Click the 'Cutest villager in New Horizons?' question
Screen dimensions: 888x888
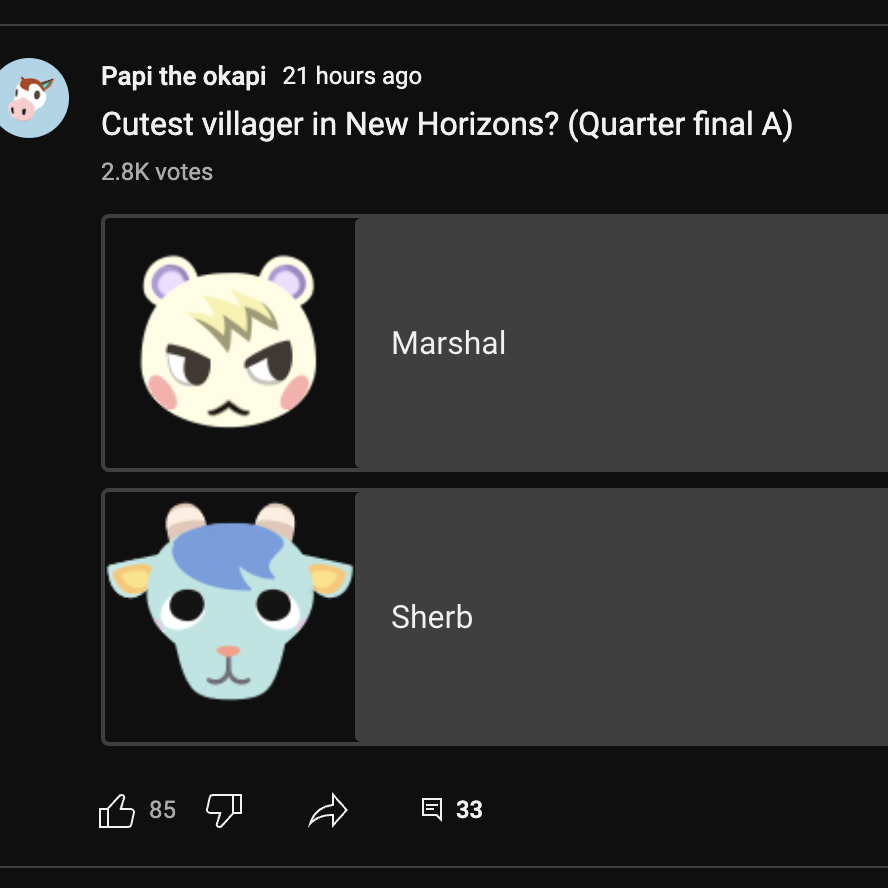coord(330,125)
